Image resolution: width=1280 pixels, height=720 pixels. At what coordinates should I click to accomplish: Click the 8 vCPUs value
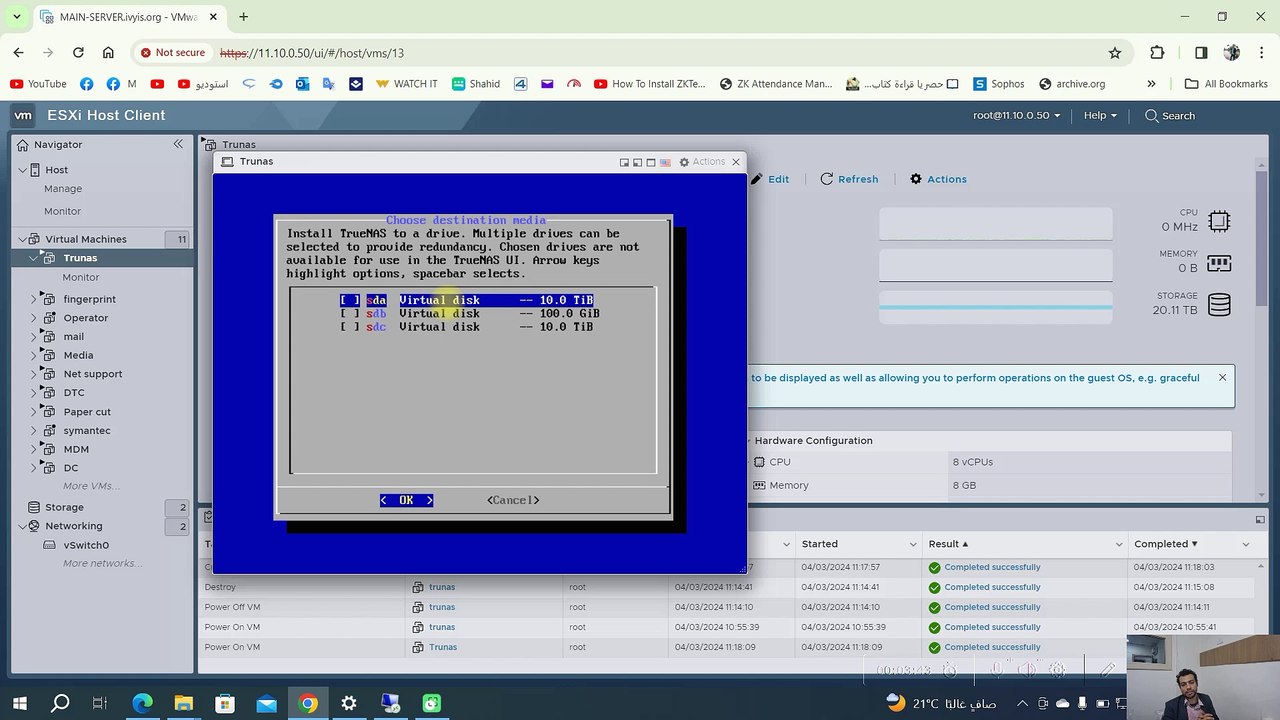coord(973,462)
